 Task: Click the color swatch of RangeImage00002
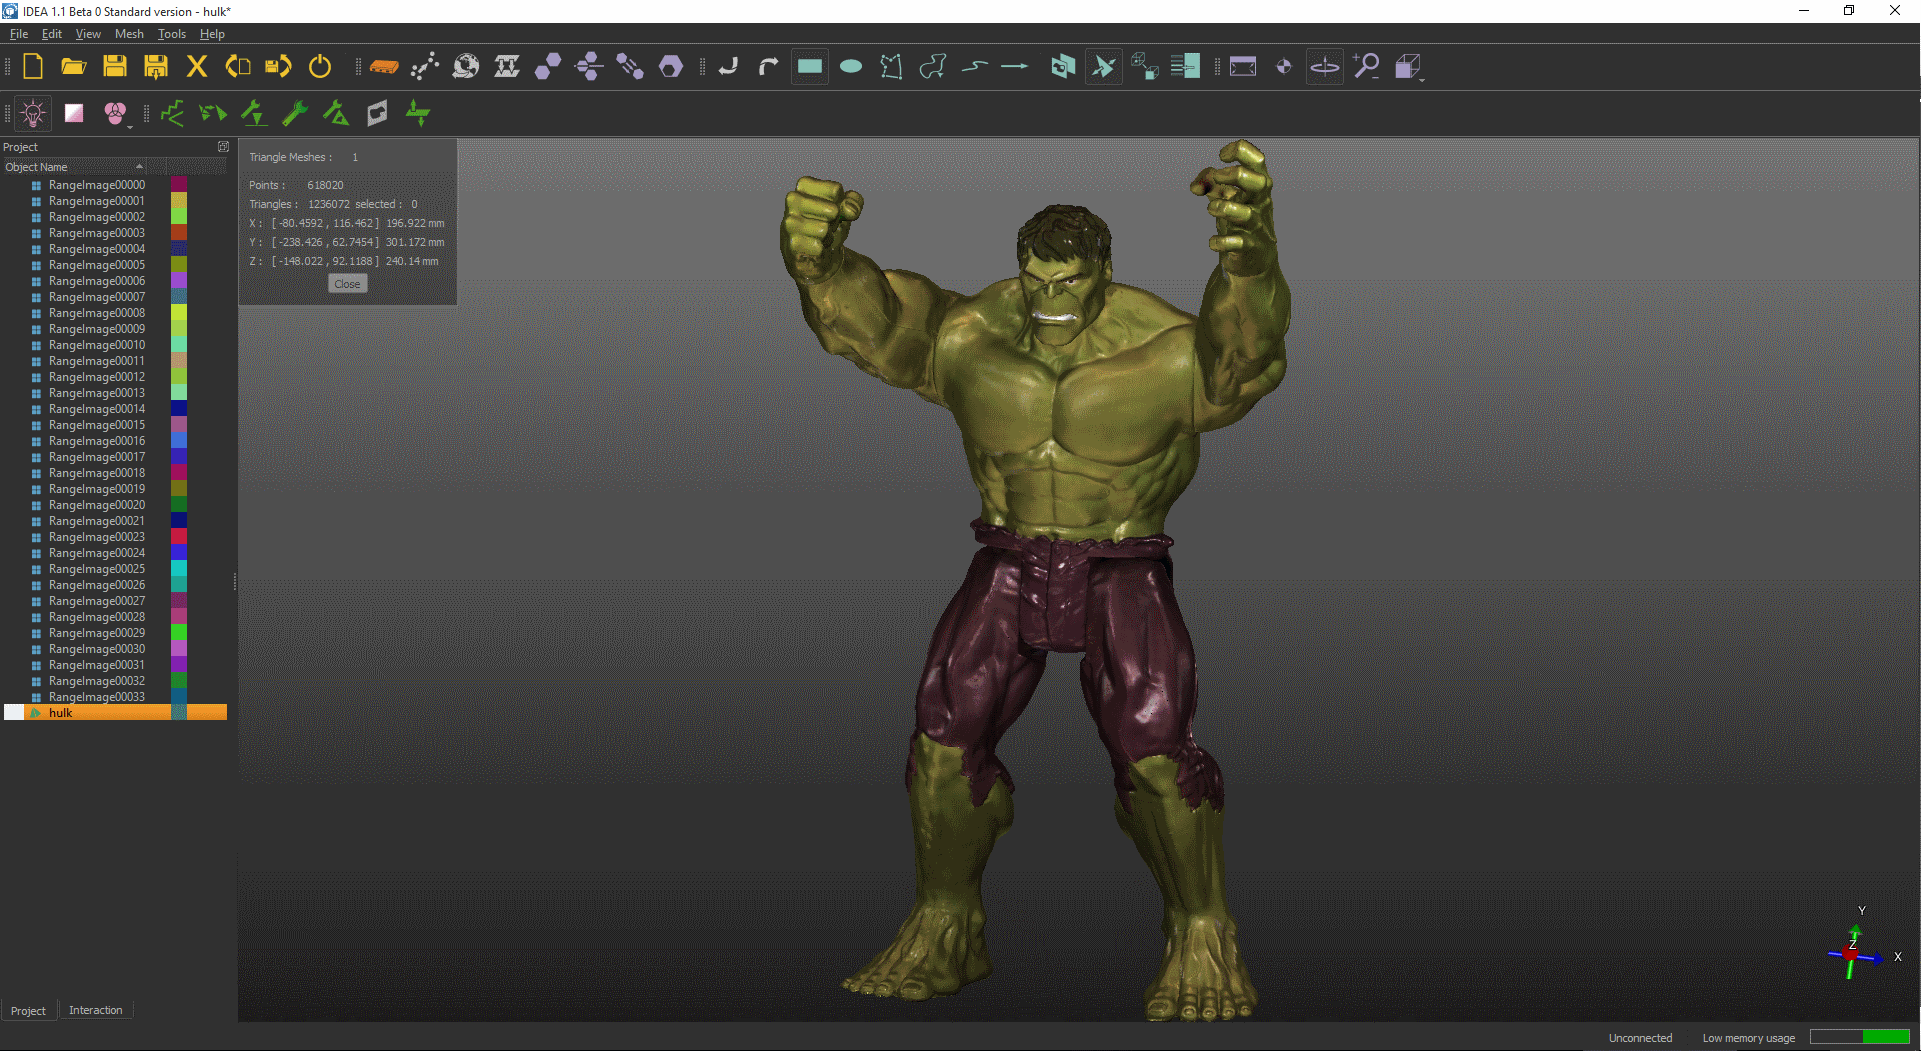179,217
